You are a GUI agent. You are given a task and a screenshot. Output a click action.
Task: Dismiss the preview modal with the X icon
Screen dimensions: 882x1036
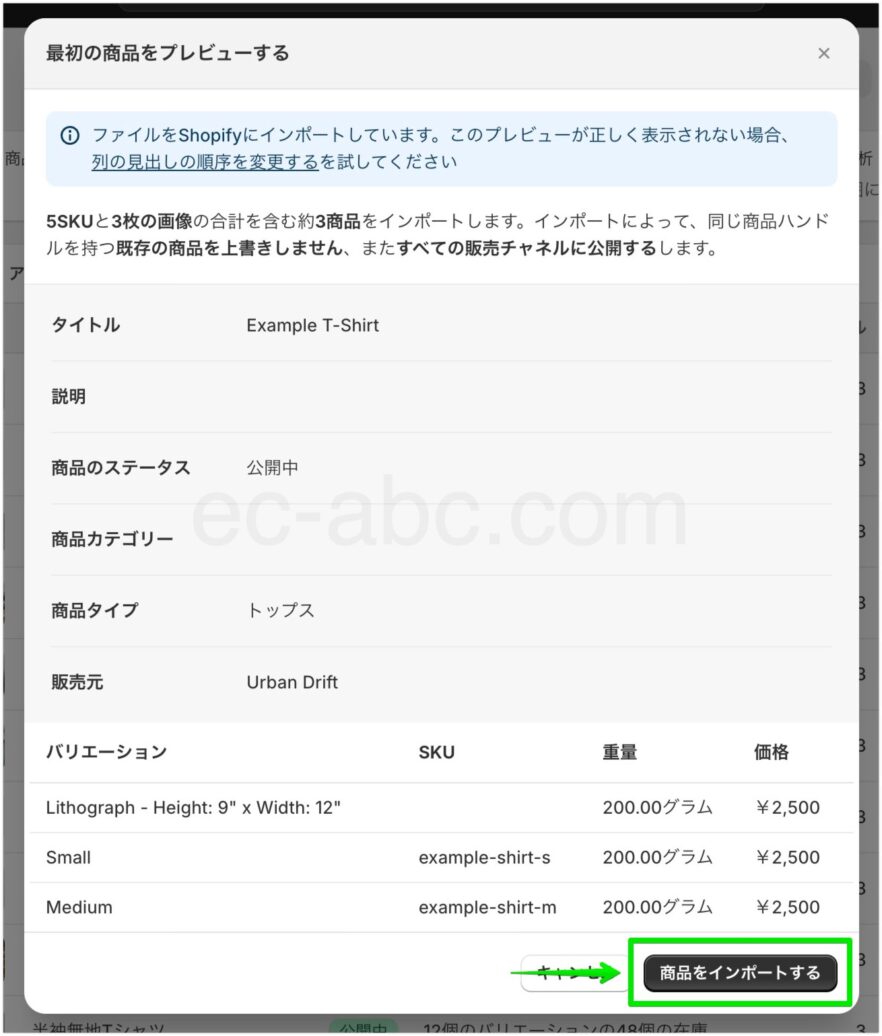823,53
